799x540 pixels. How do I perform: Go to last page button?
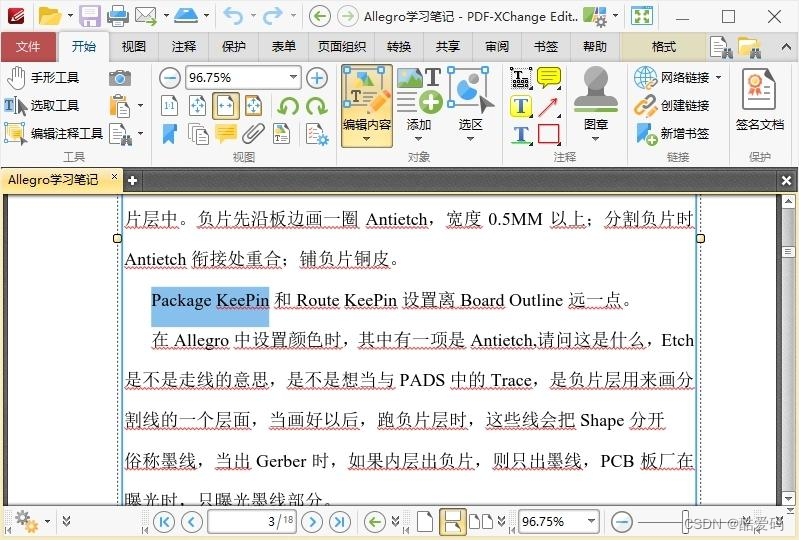tap(340, 522)
